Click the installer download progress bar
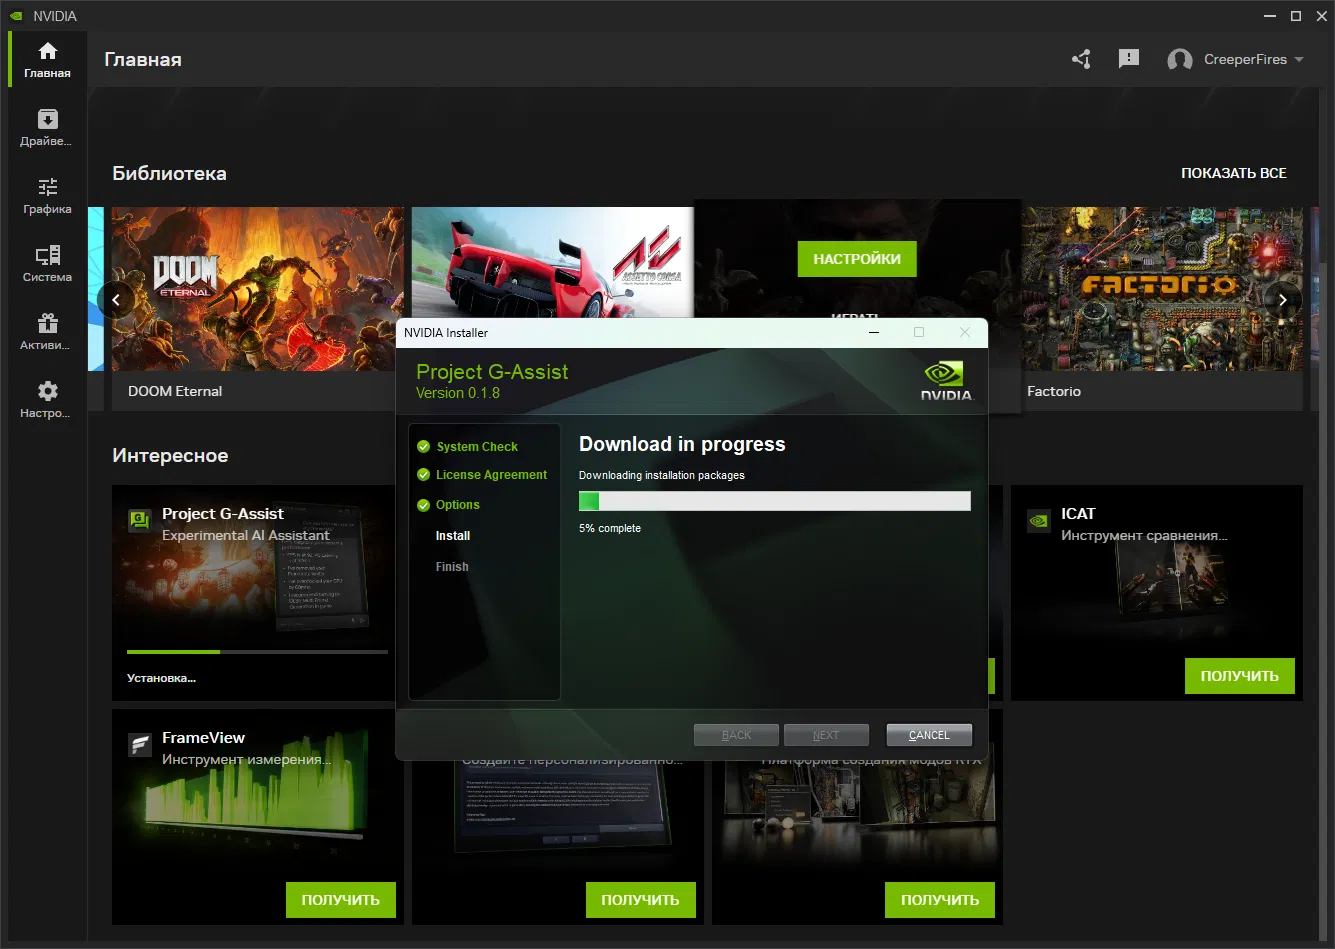This screenshot has height=949, width=1335. [773, 500]
